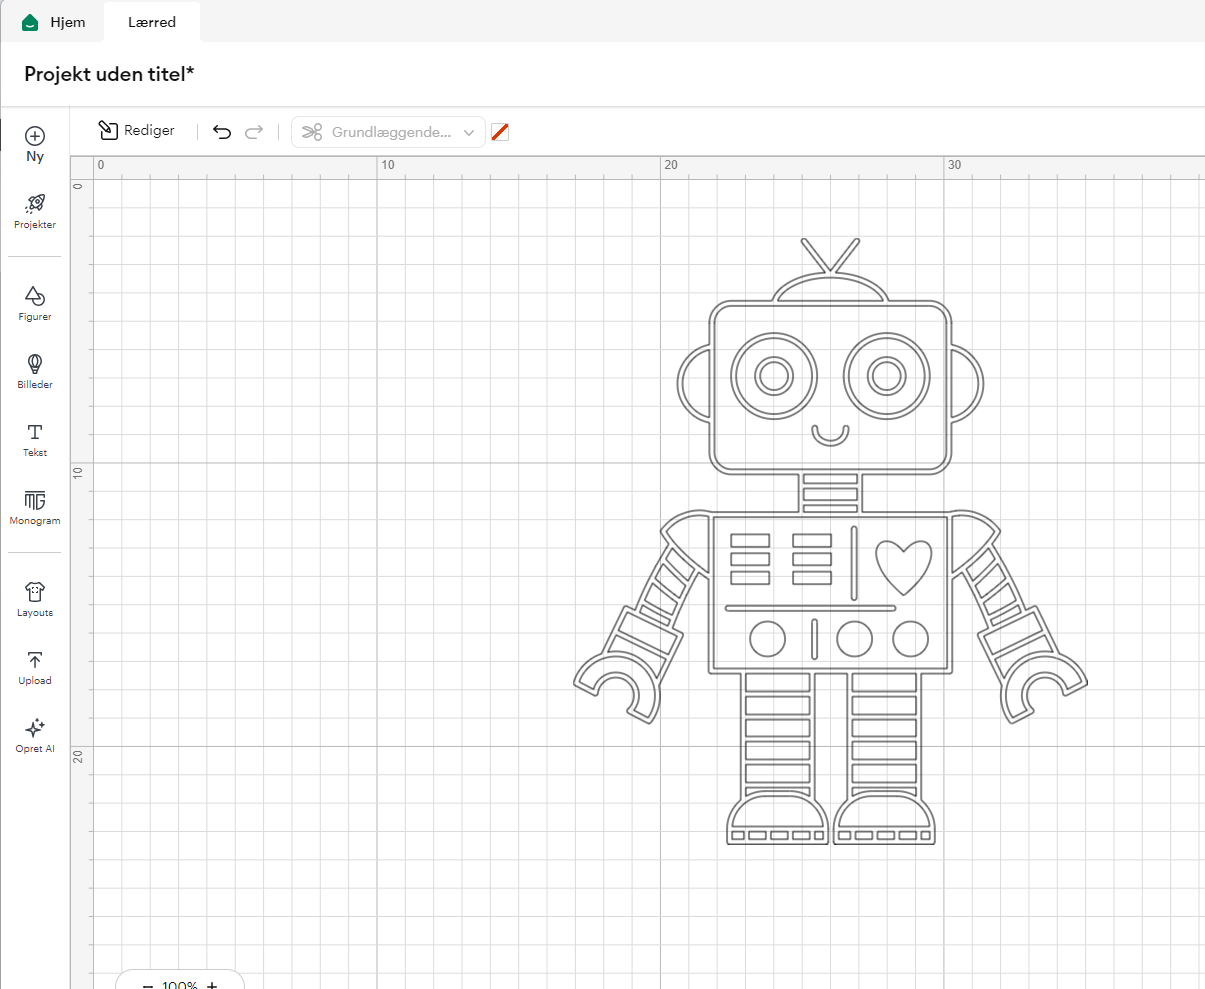1205x989 pixels.
Task: Open the Billeder images library
Action: (35, 371)
